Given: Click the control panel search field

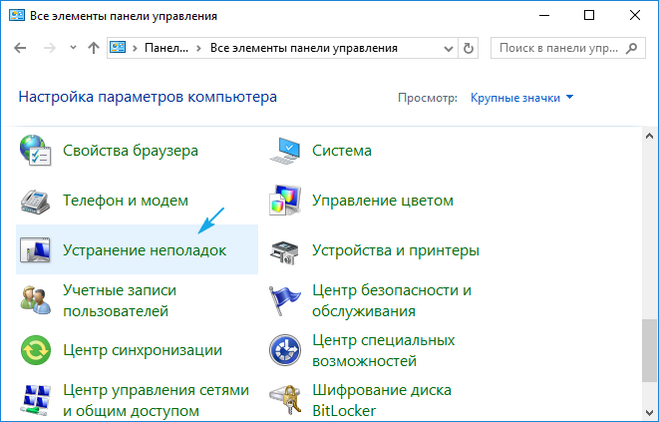Looking at the screenshot, I should tap(565, 48).
